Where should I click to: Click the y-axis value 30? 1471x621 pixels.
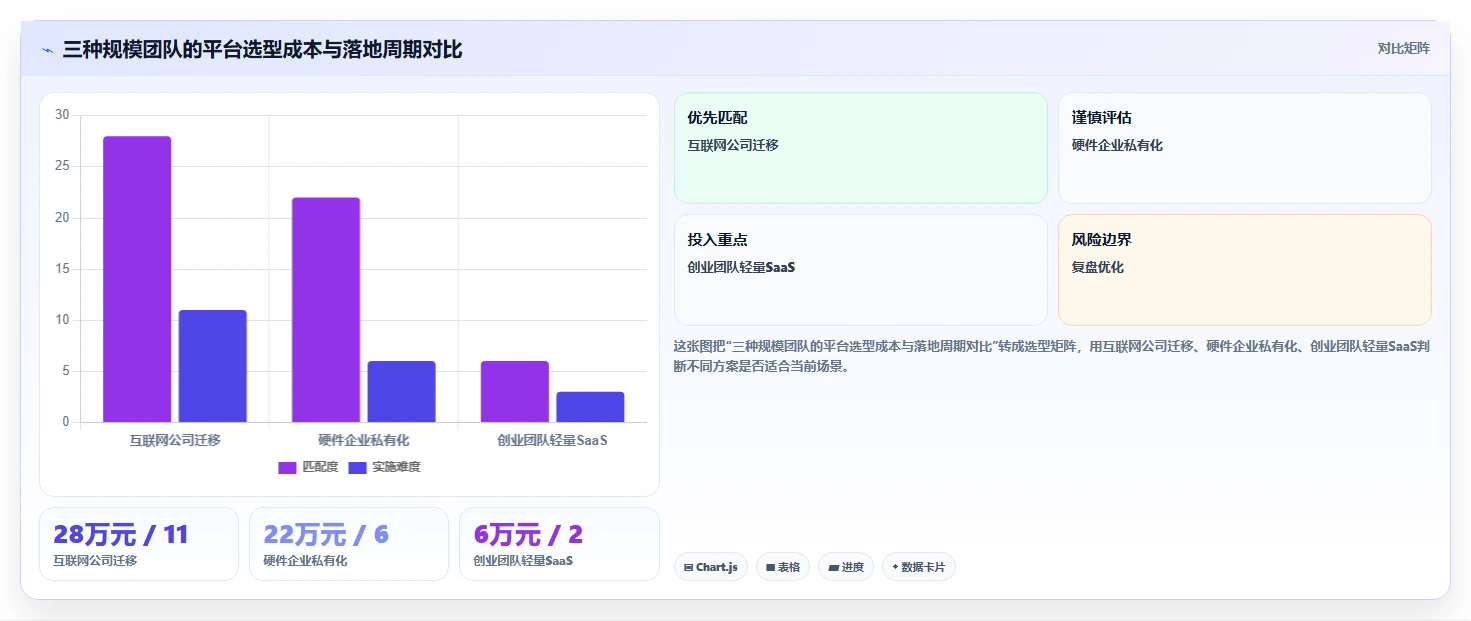[x=62, y=115]
